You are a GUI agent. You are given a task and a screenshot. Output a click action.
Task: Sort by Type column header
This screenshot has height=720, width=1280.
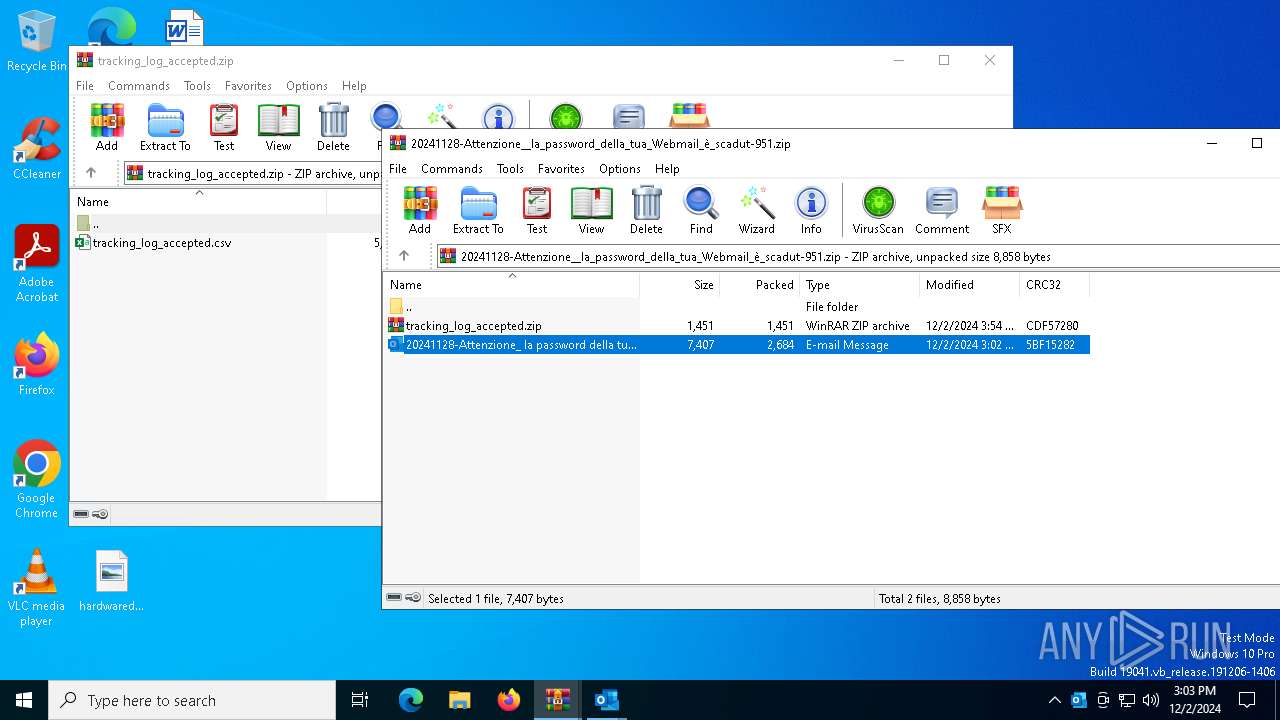(859, 285)
